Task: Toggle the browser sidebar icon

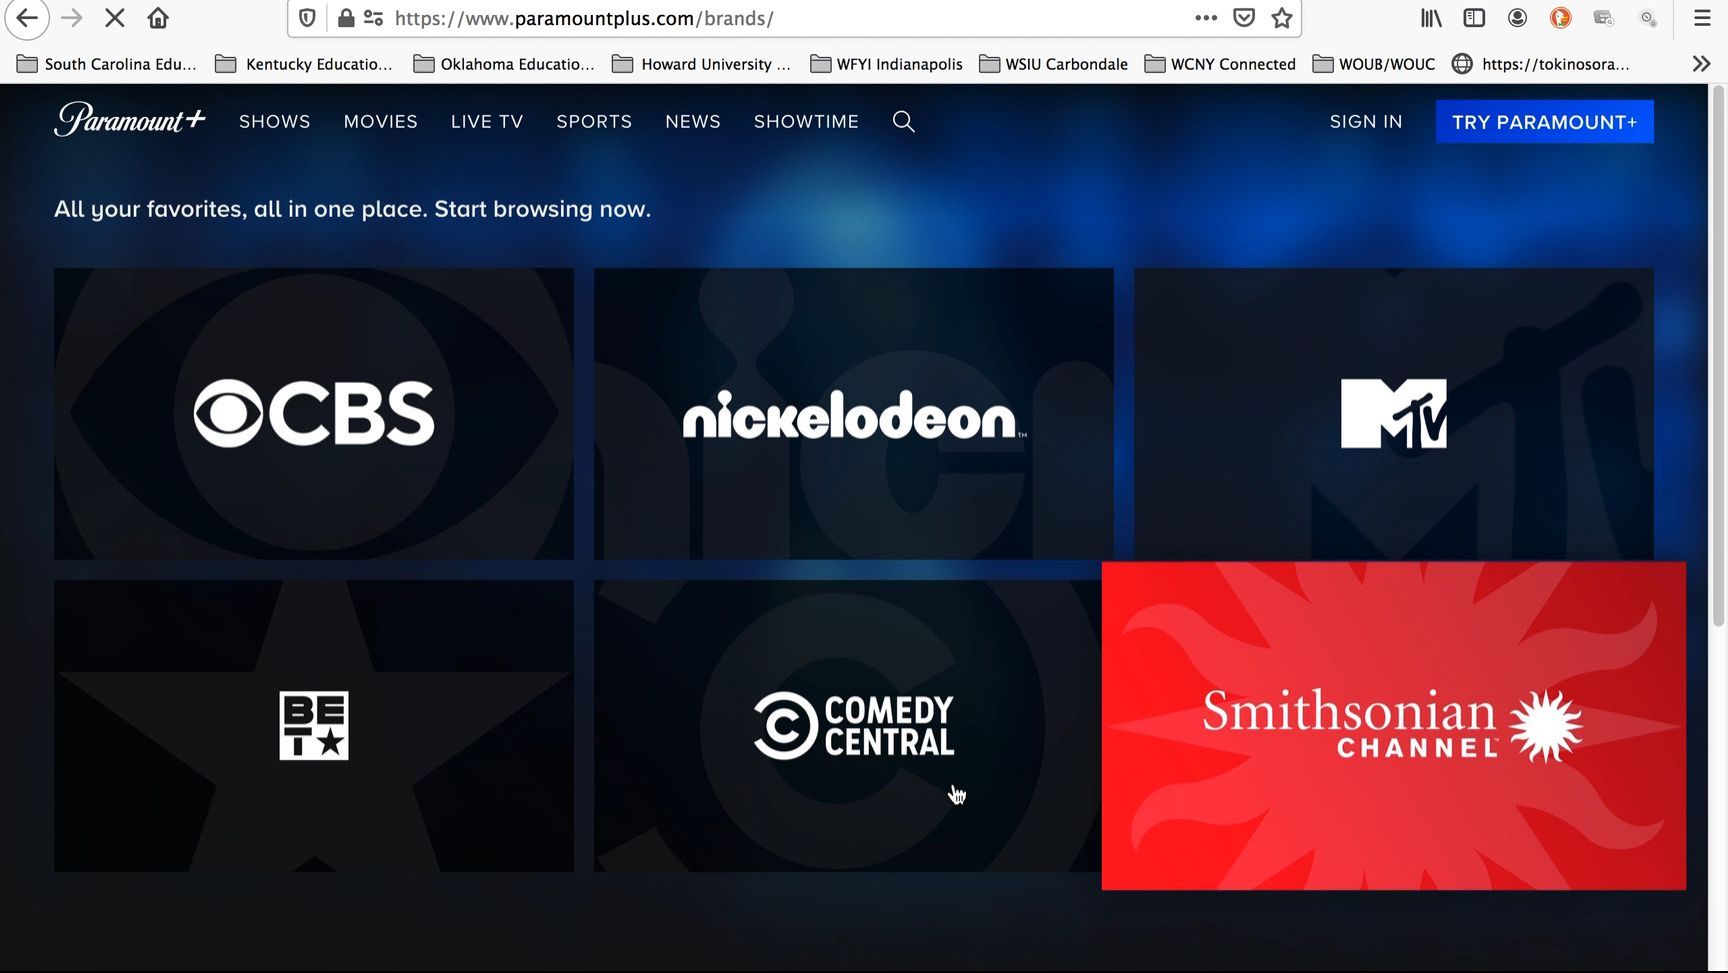Action: tap(1474, 18)
